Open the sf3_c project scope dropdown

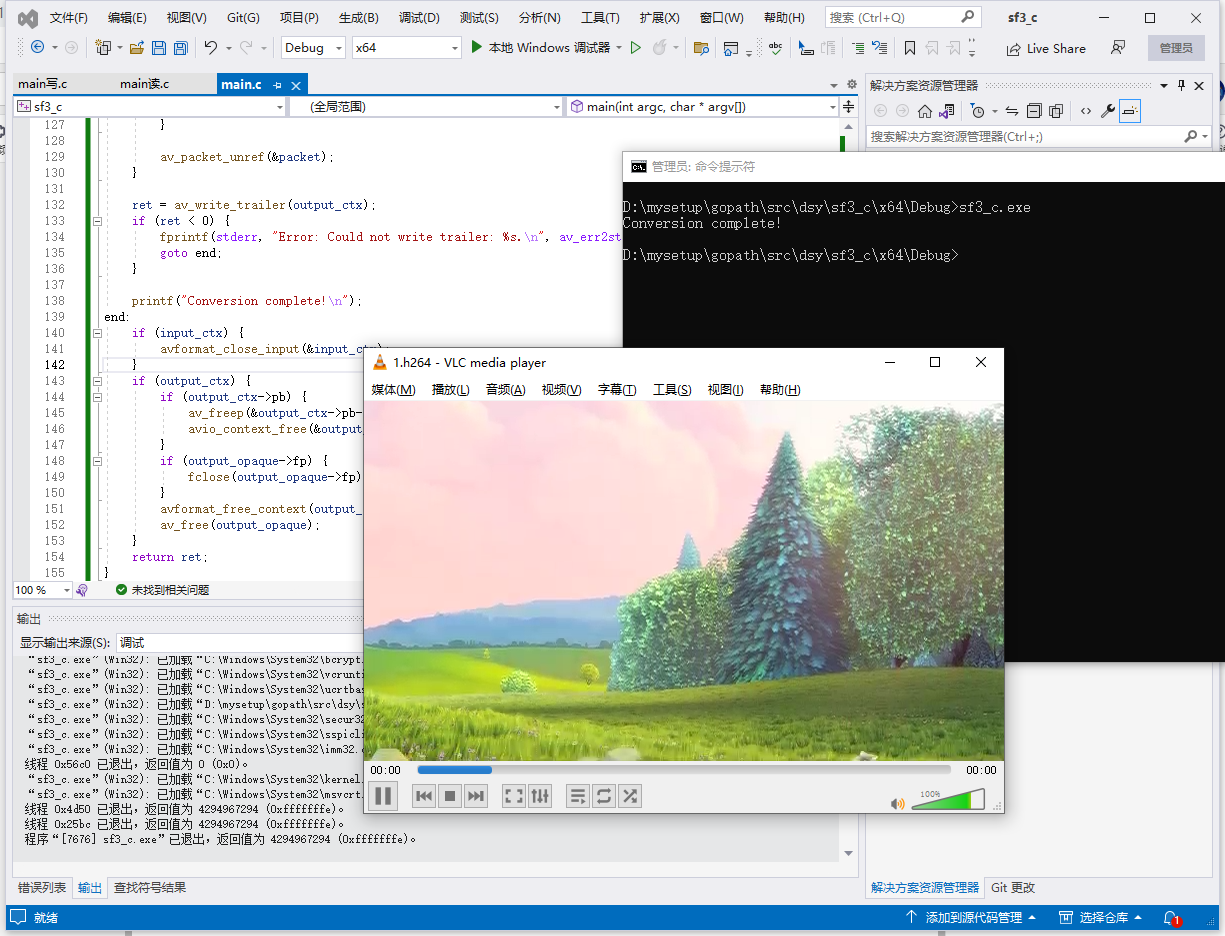[150, 106]
